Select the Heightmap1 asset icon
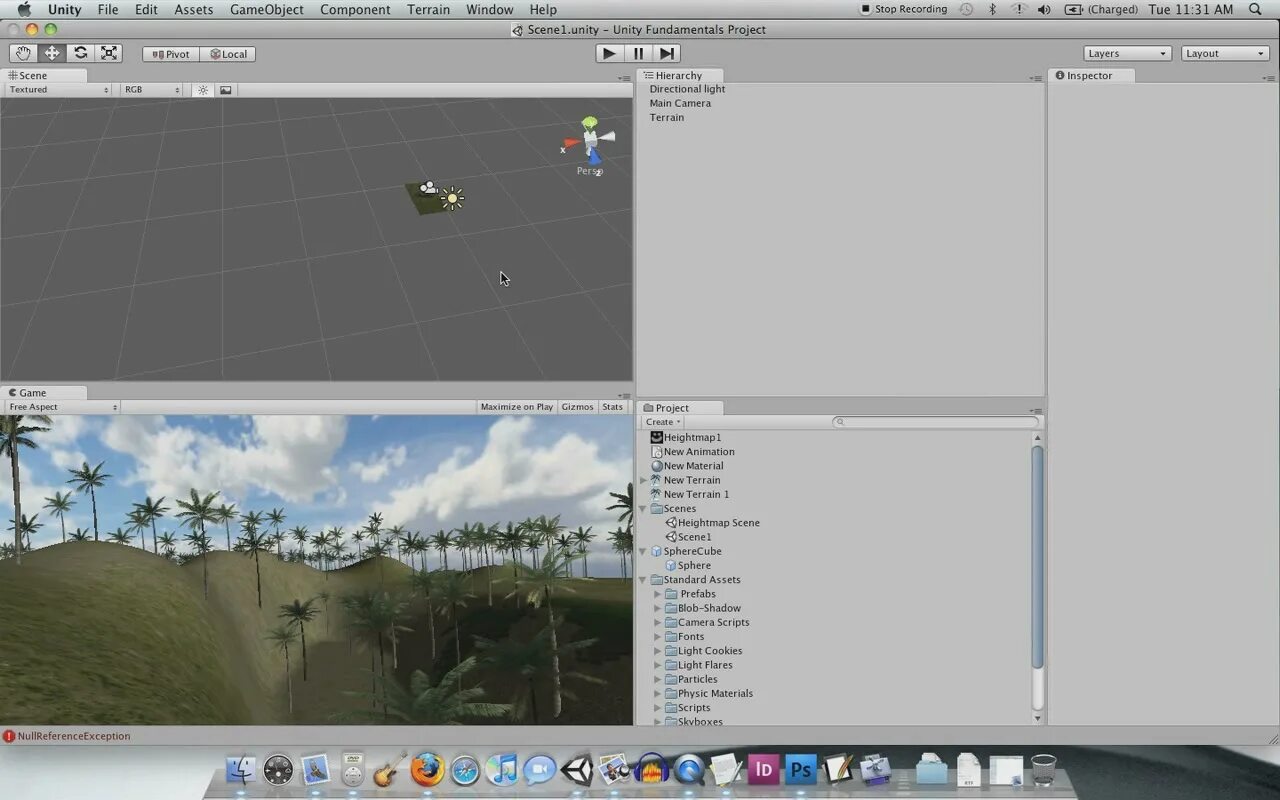This screenshot has width=1280, height=800. (x=657, y=437)
